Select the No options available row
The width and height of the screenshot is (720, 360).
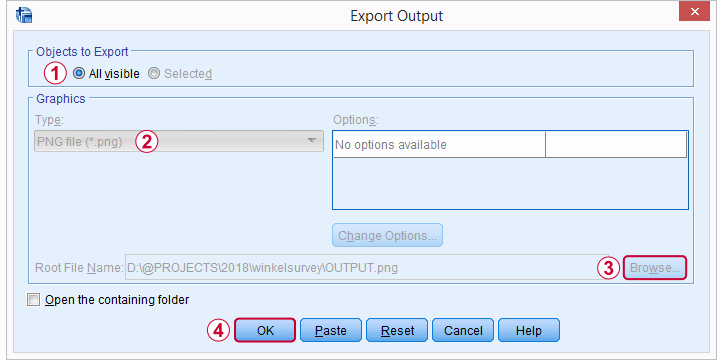[510, 145]
